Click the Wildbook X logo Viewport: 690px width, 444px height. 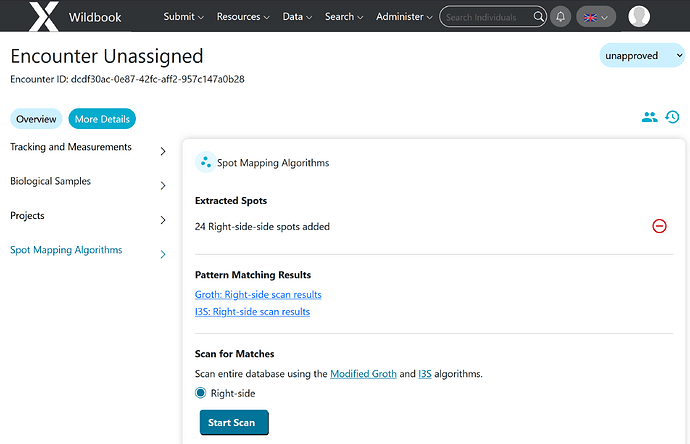(44, 16)
